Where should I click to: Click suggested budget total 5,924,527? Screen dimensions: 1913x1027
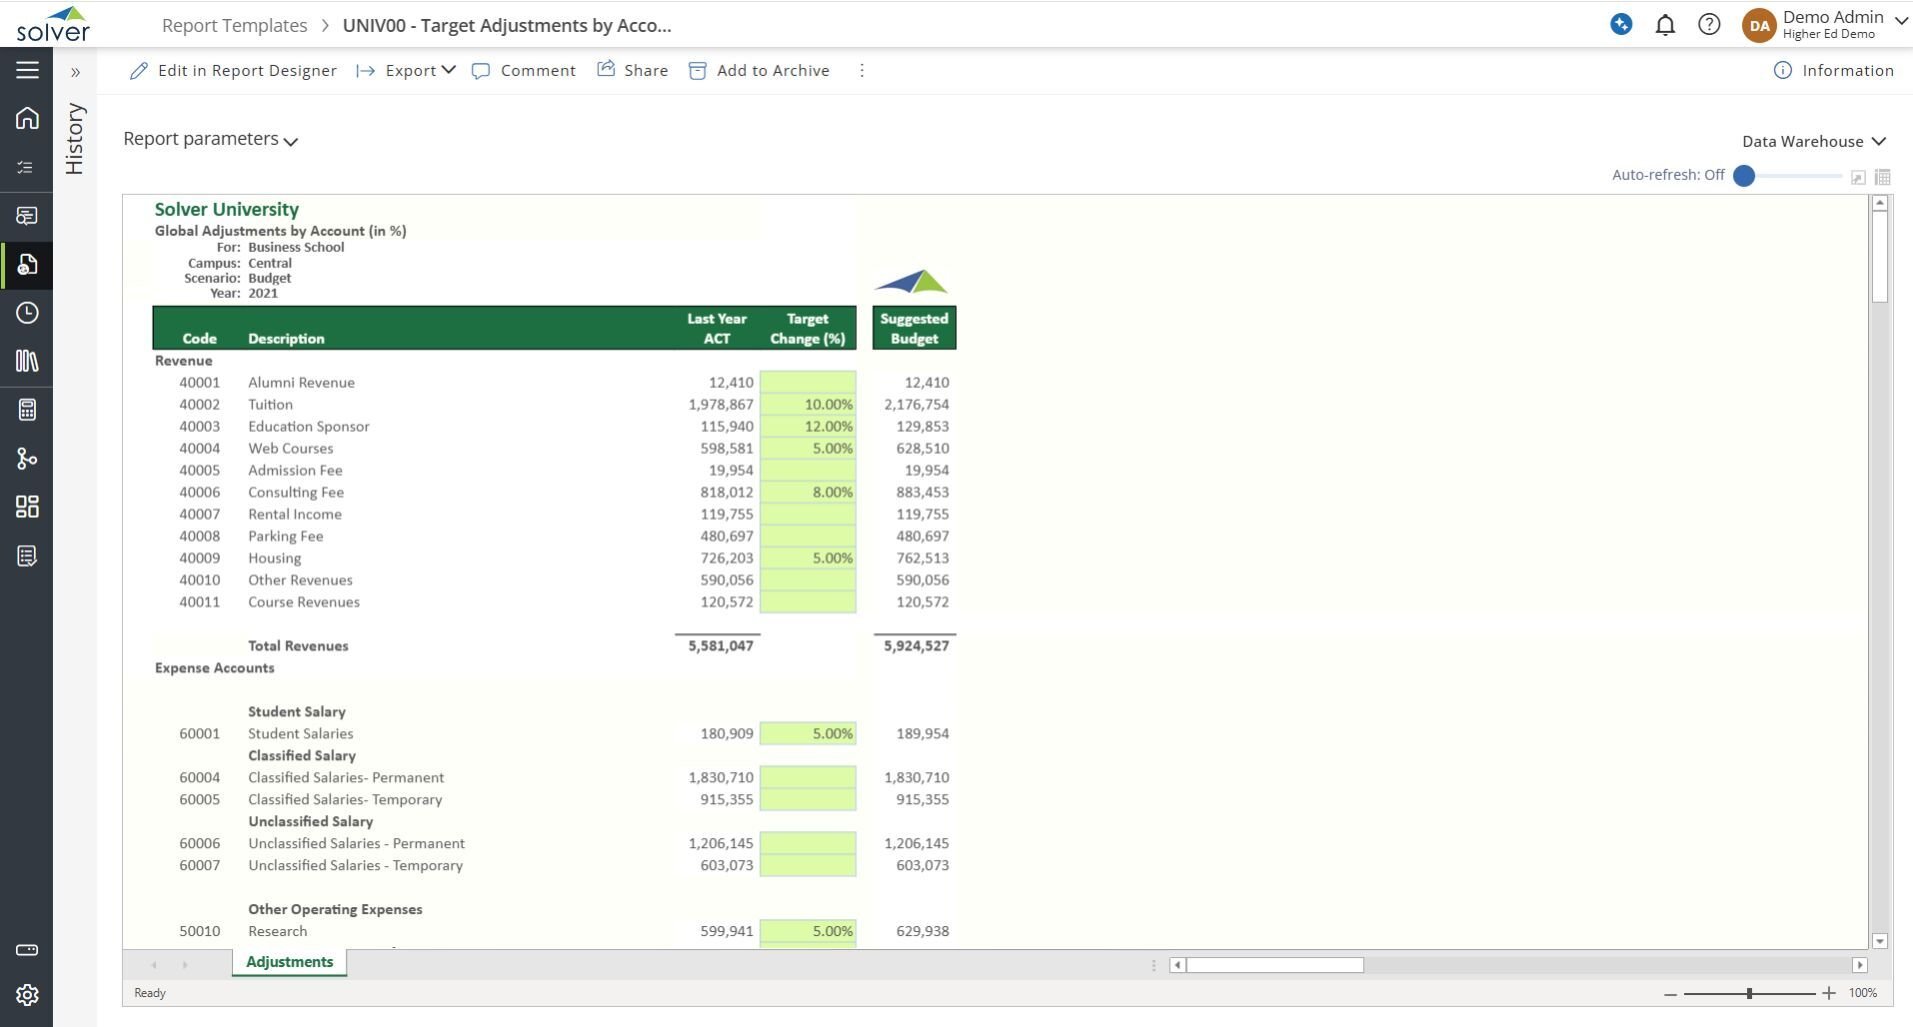pyautogui.click(x=917, y=646)
